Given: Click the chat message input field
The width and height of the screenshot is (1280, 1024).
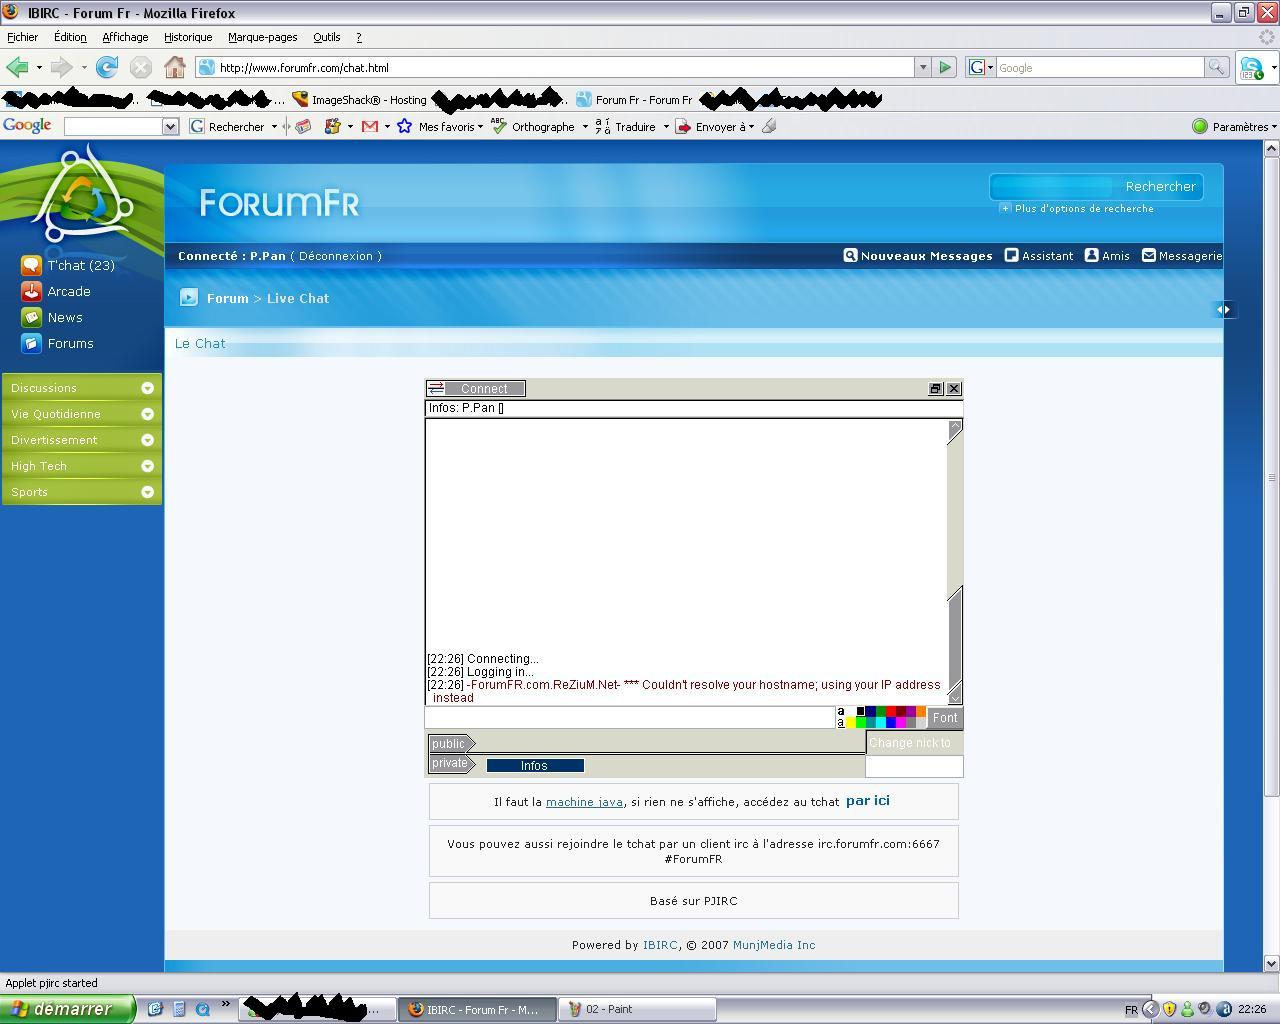Looking at the screenshot, I should coord(630,717).
